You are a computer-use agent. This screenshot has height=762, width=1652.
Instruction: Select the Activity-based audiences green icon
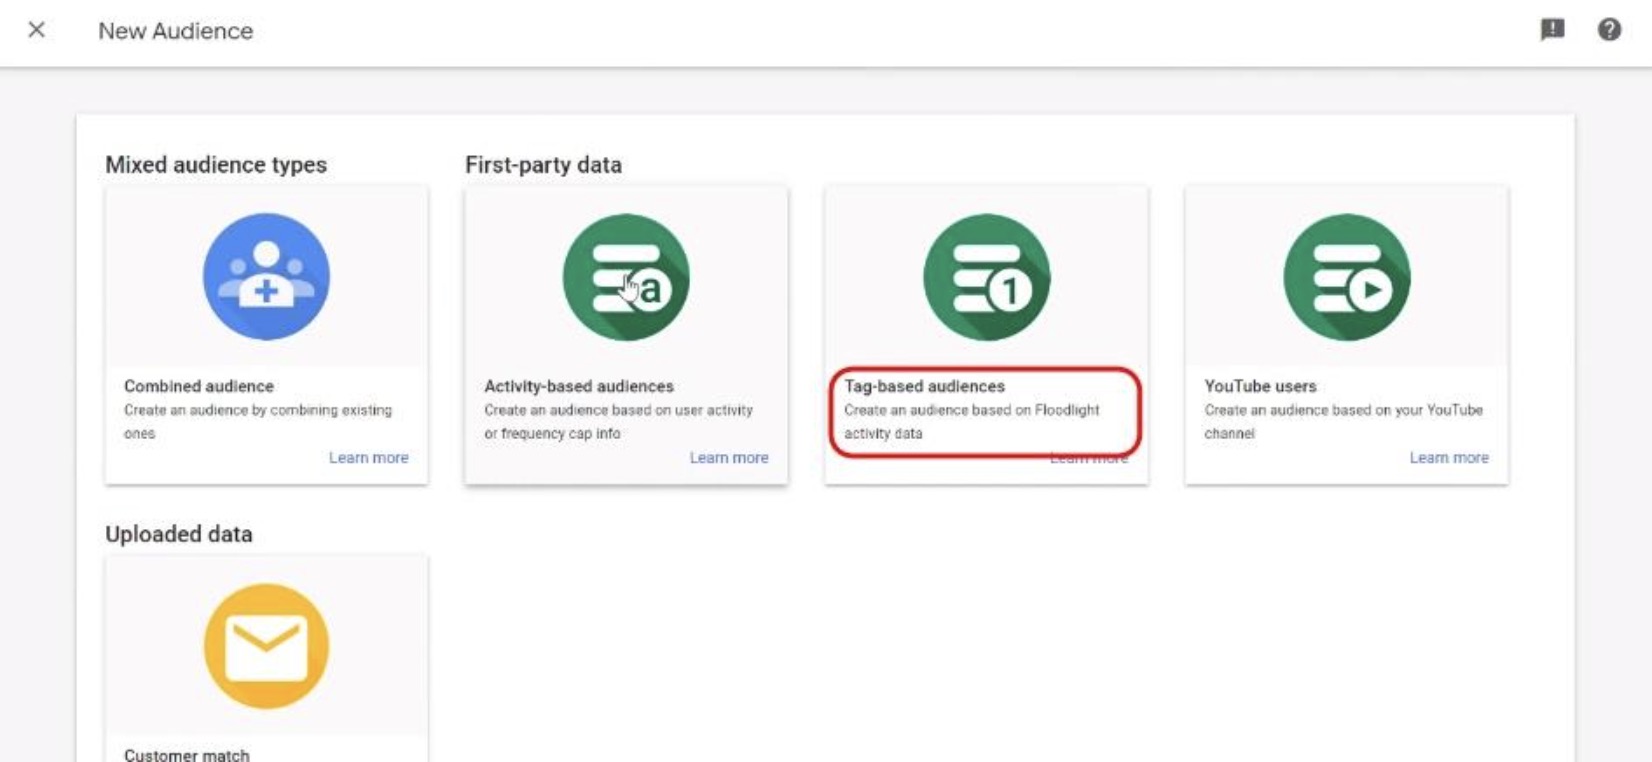626,277
